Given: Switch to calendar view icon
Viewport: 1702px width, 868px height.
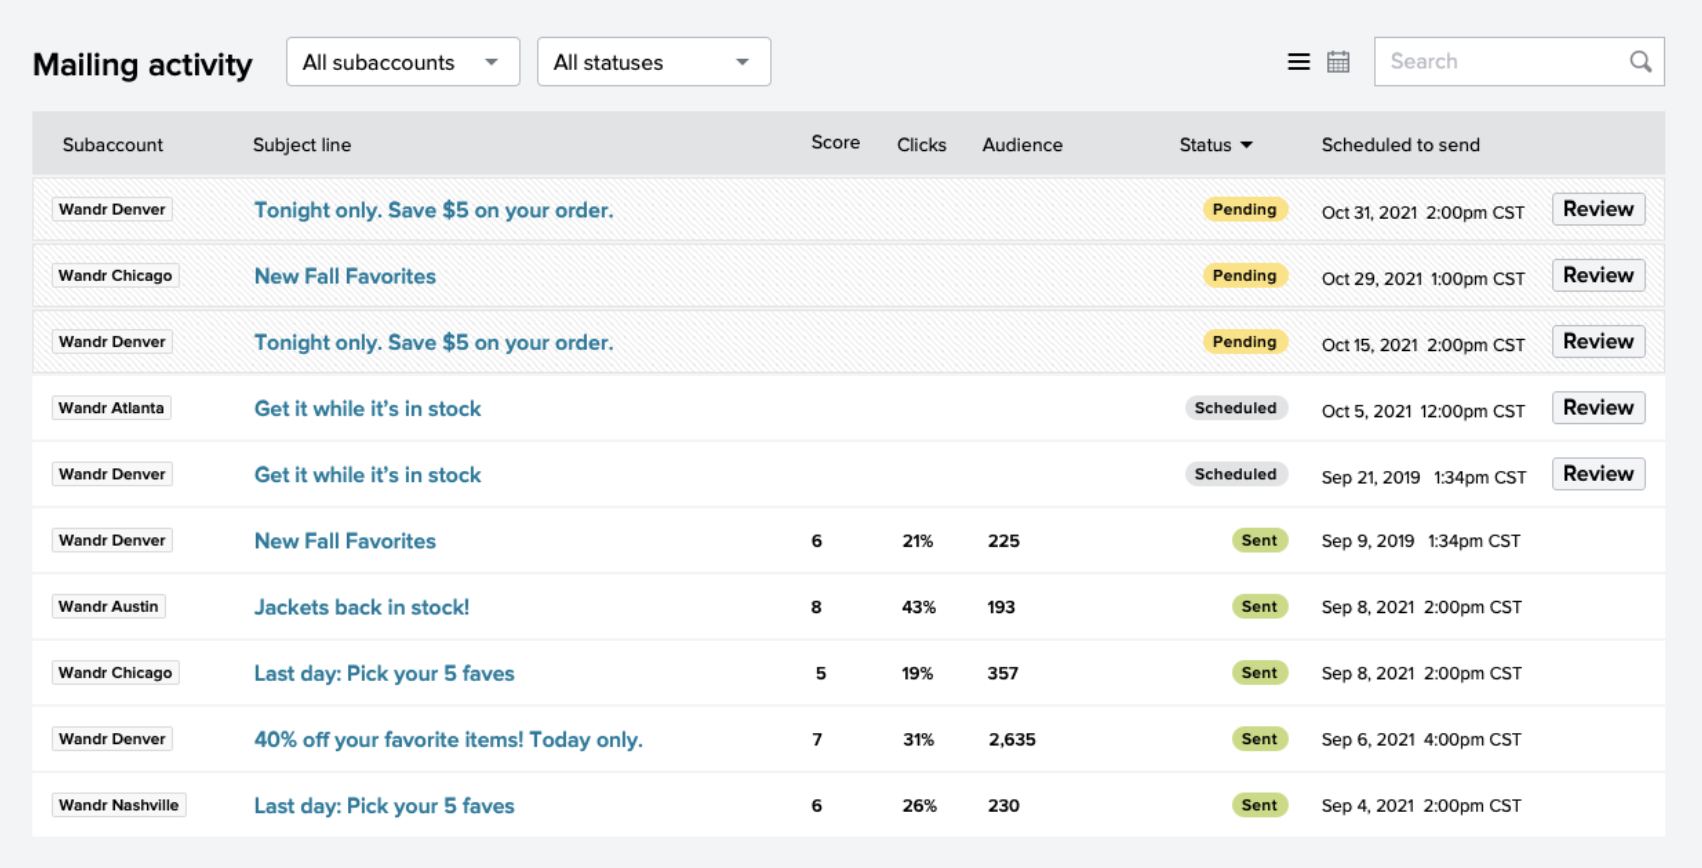Looking at the screenshot, I should 1338,62.
